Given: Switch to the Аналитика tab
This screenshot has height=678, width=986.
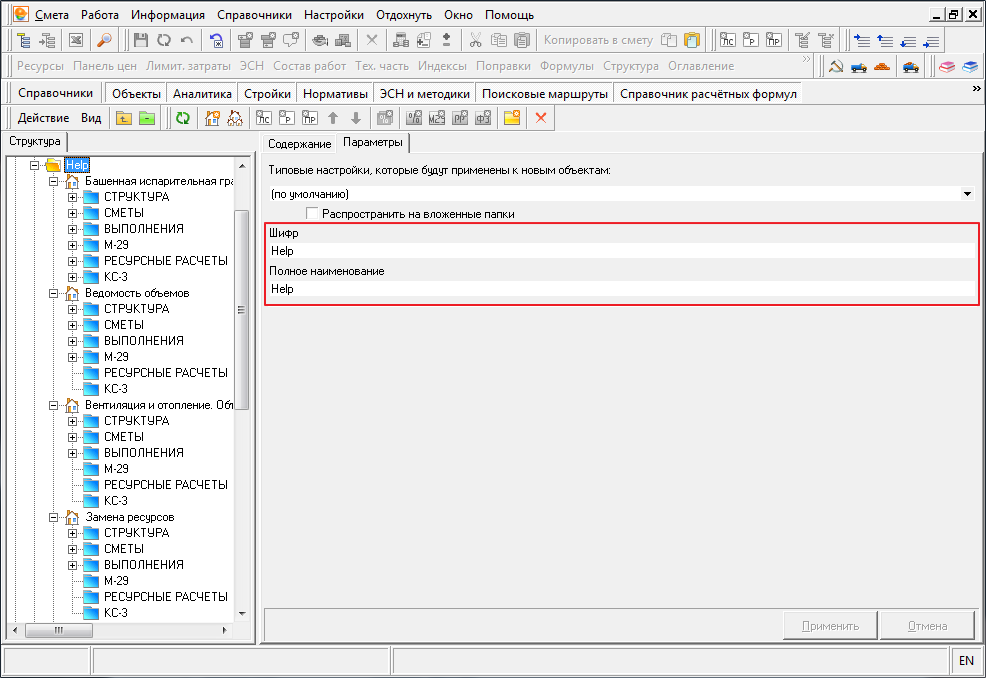Looking at the screenshot, I should pyautogui.click(x=202, y=94).
